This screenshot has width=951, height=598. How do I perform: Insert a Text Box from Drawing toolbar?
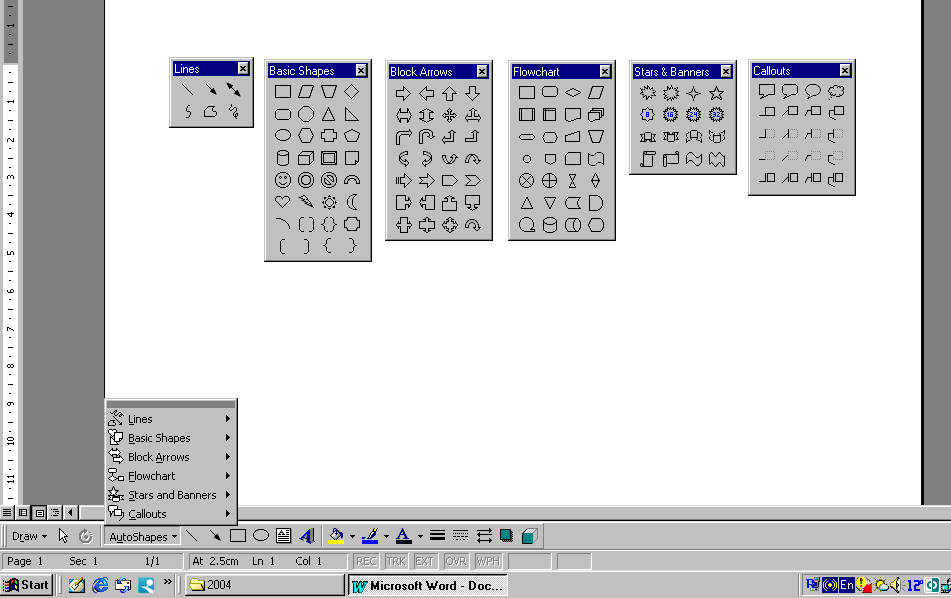283,536
